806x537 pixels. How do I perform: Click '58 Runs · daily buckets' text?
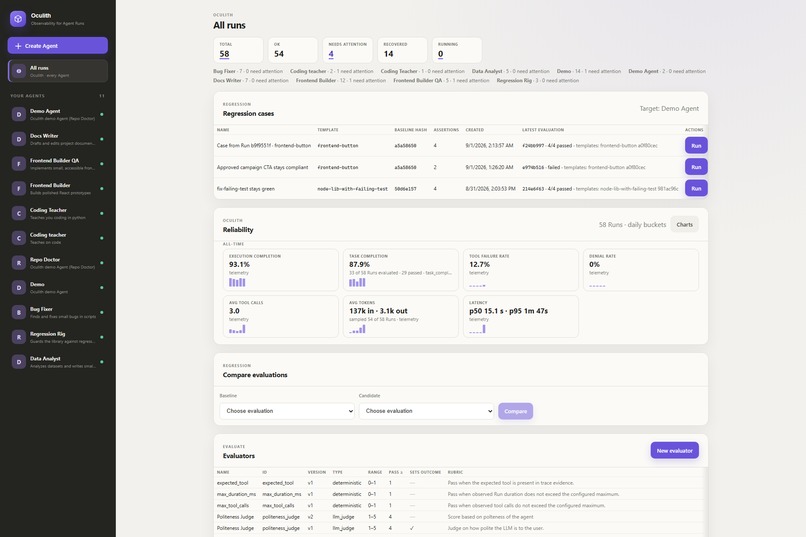point(632,225)
